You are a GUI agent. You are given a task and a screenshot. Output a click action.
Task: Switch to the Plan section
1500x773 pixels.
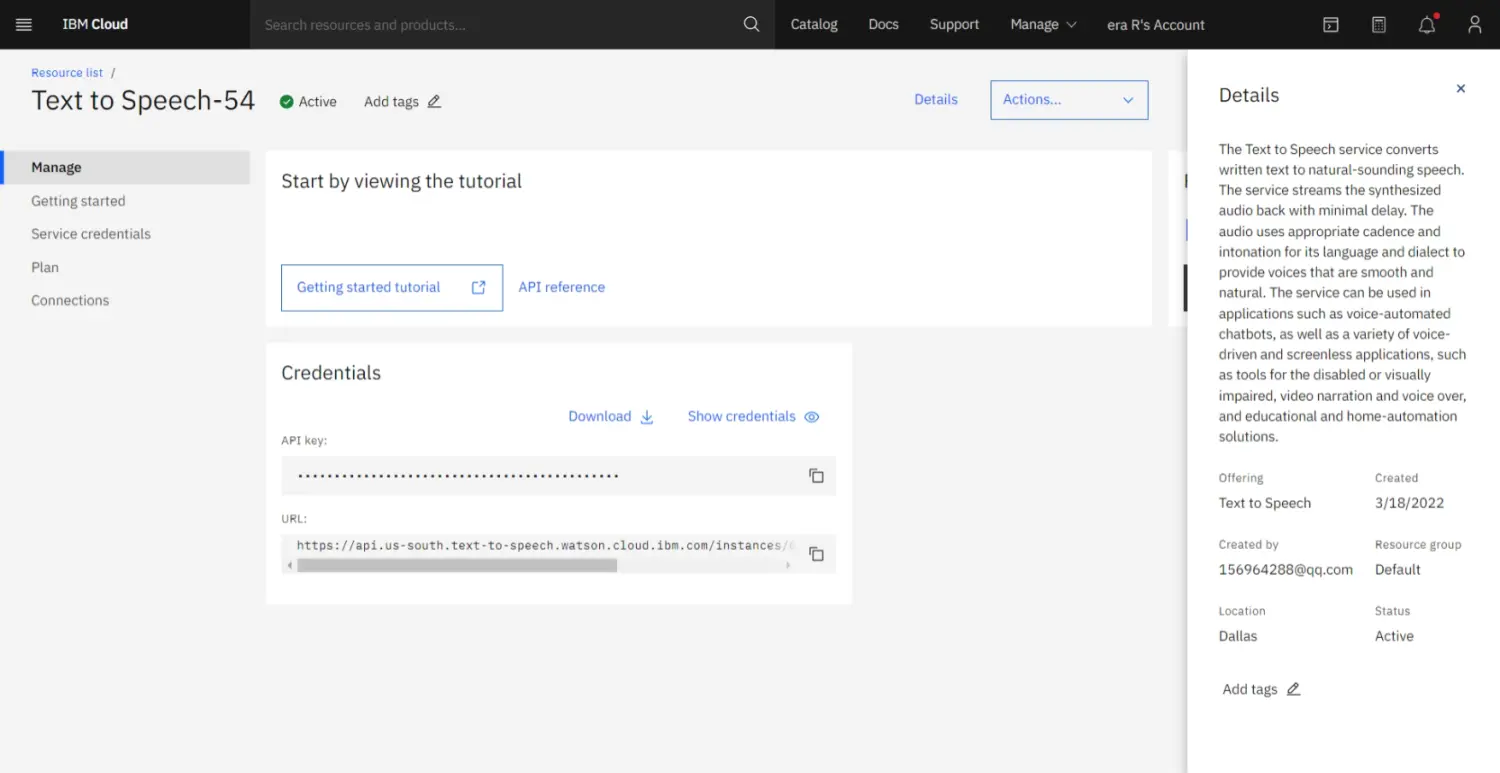pos(45,267)
